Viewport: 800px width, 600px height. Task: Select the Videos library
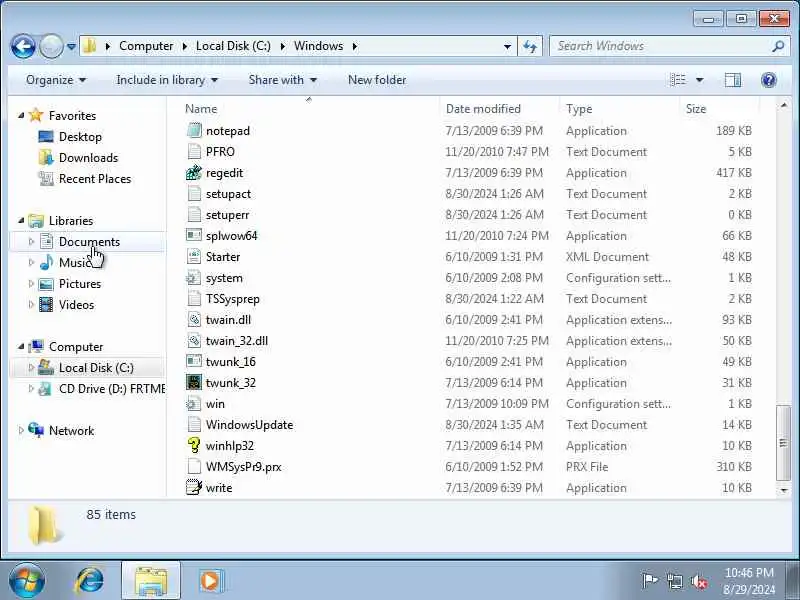(77, 305)
